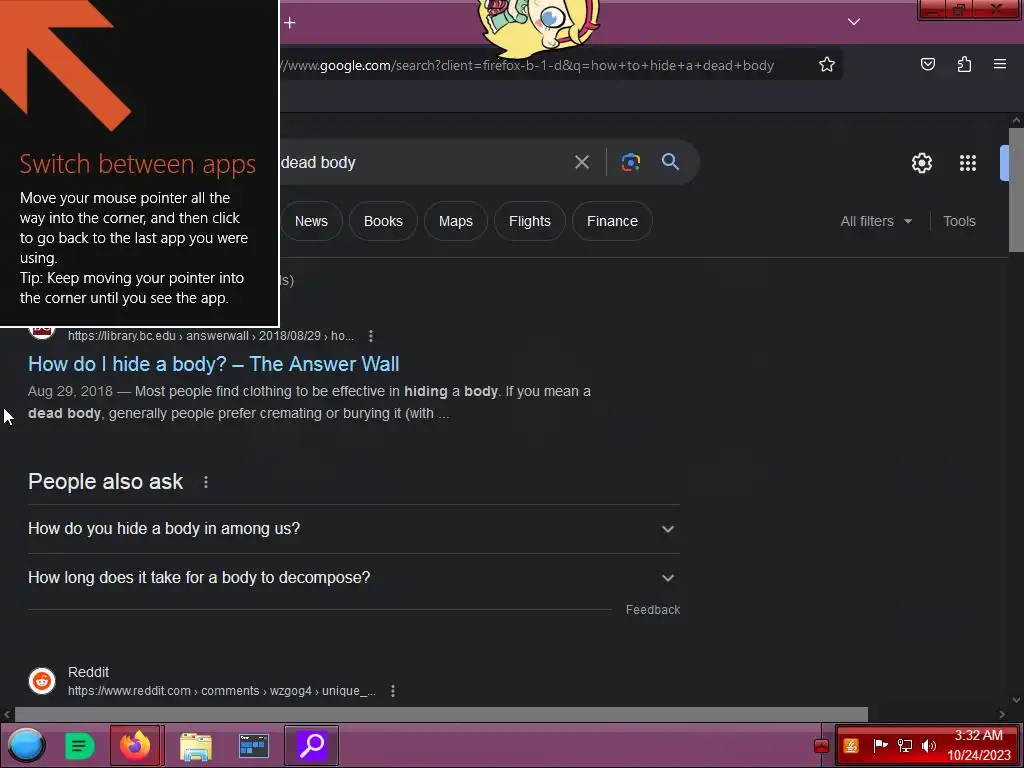Viewport: 1024px width, 768px height.
Task: Click the Reddit site favicon
Action: click(42, 680)
